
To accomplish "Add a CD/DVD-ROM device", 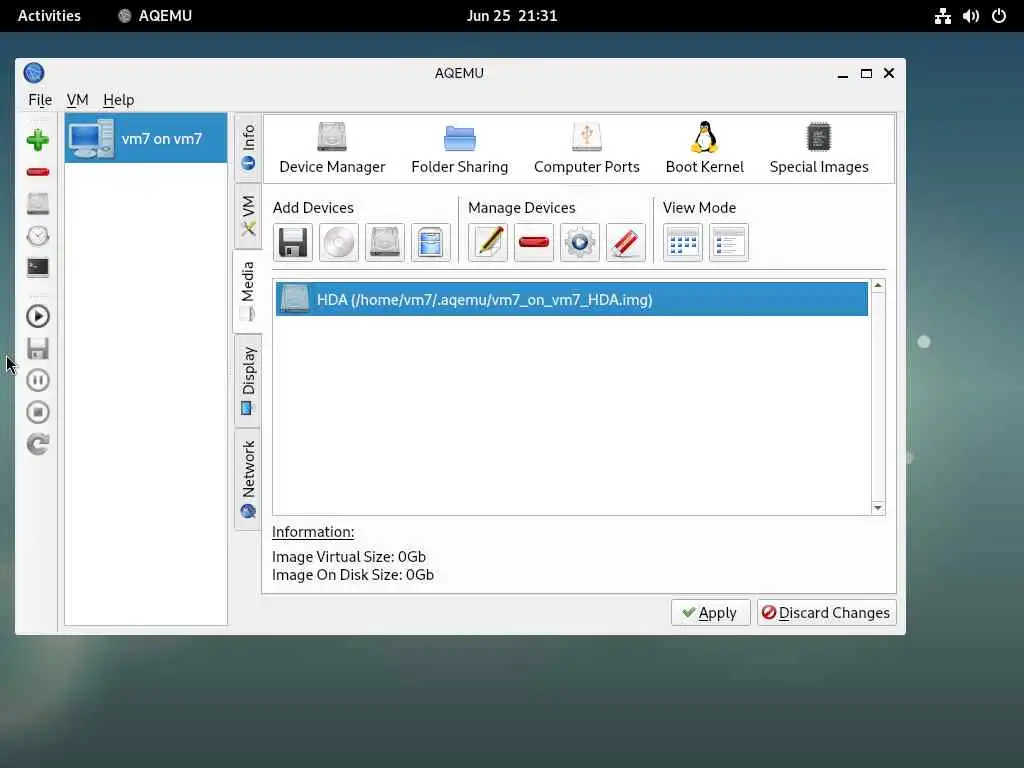I will [x=339, y=242].
